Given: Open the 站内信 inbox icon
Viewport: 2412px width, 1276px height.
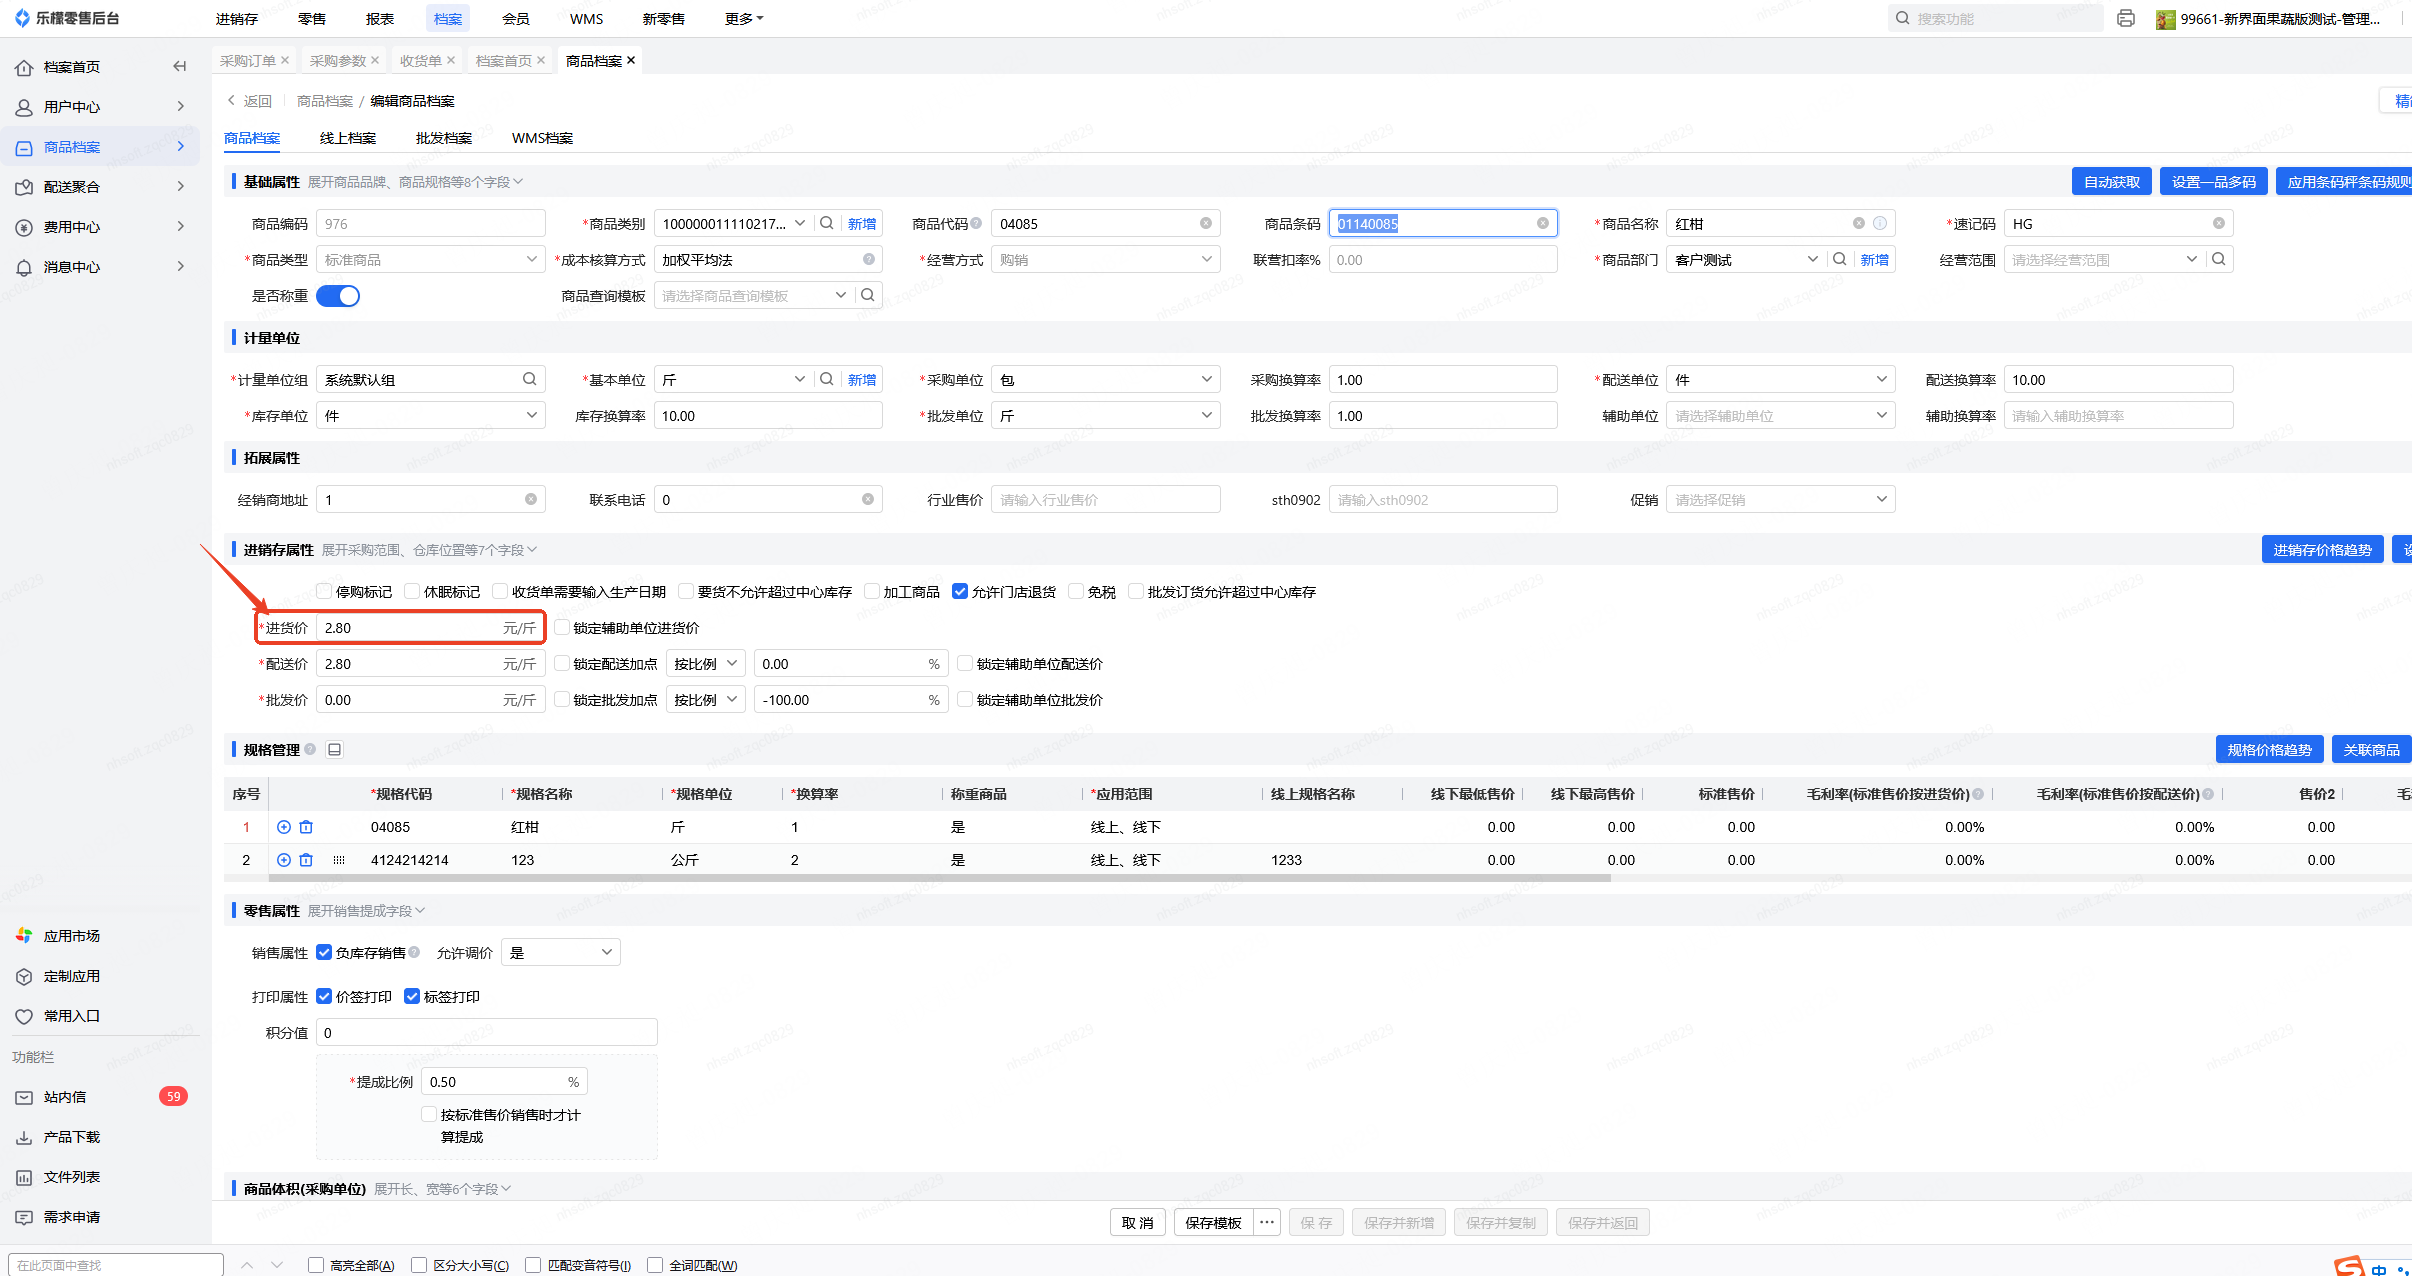Looking at the screenshot, I should point(24,1097).
